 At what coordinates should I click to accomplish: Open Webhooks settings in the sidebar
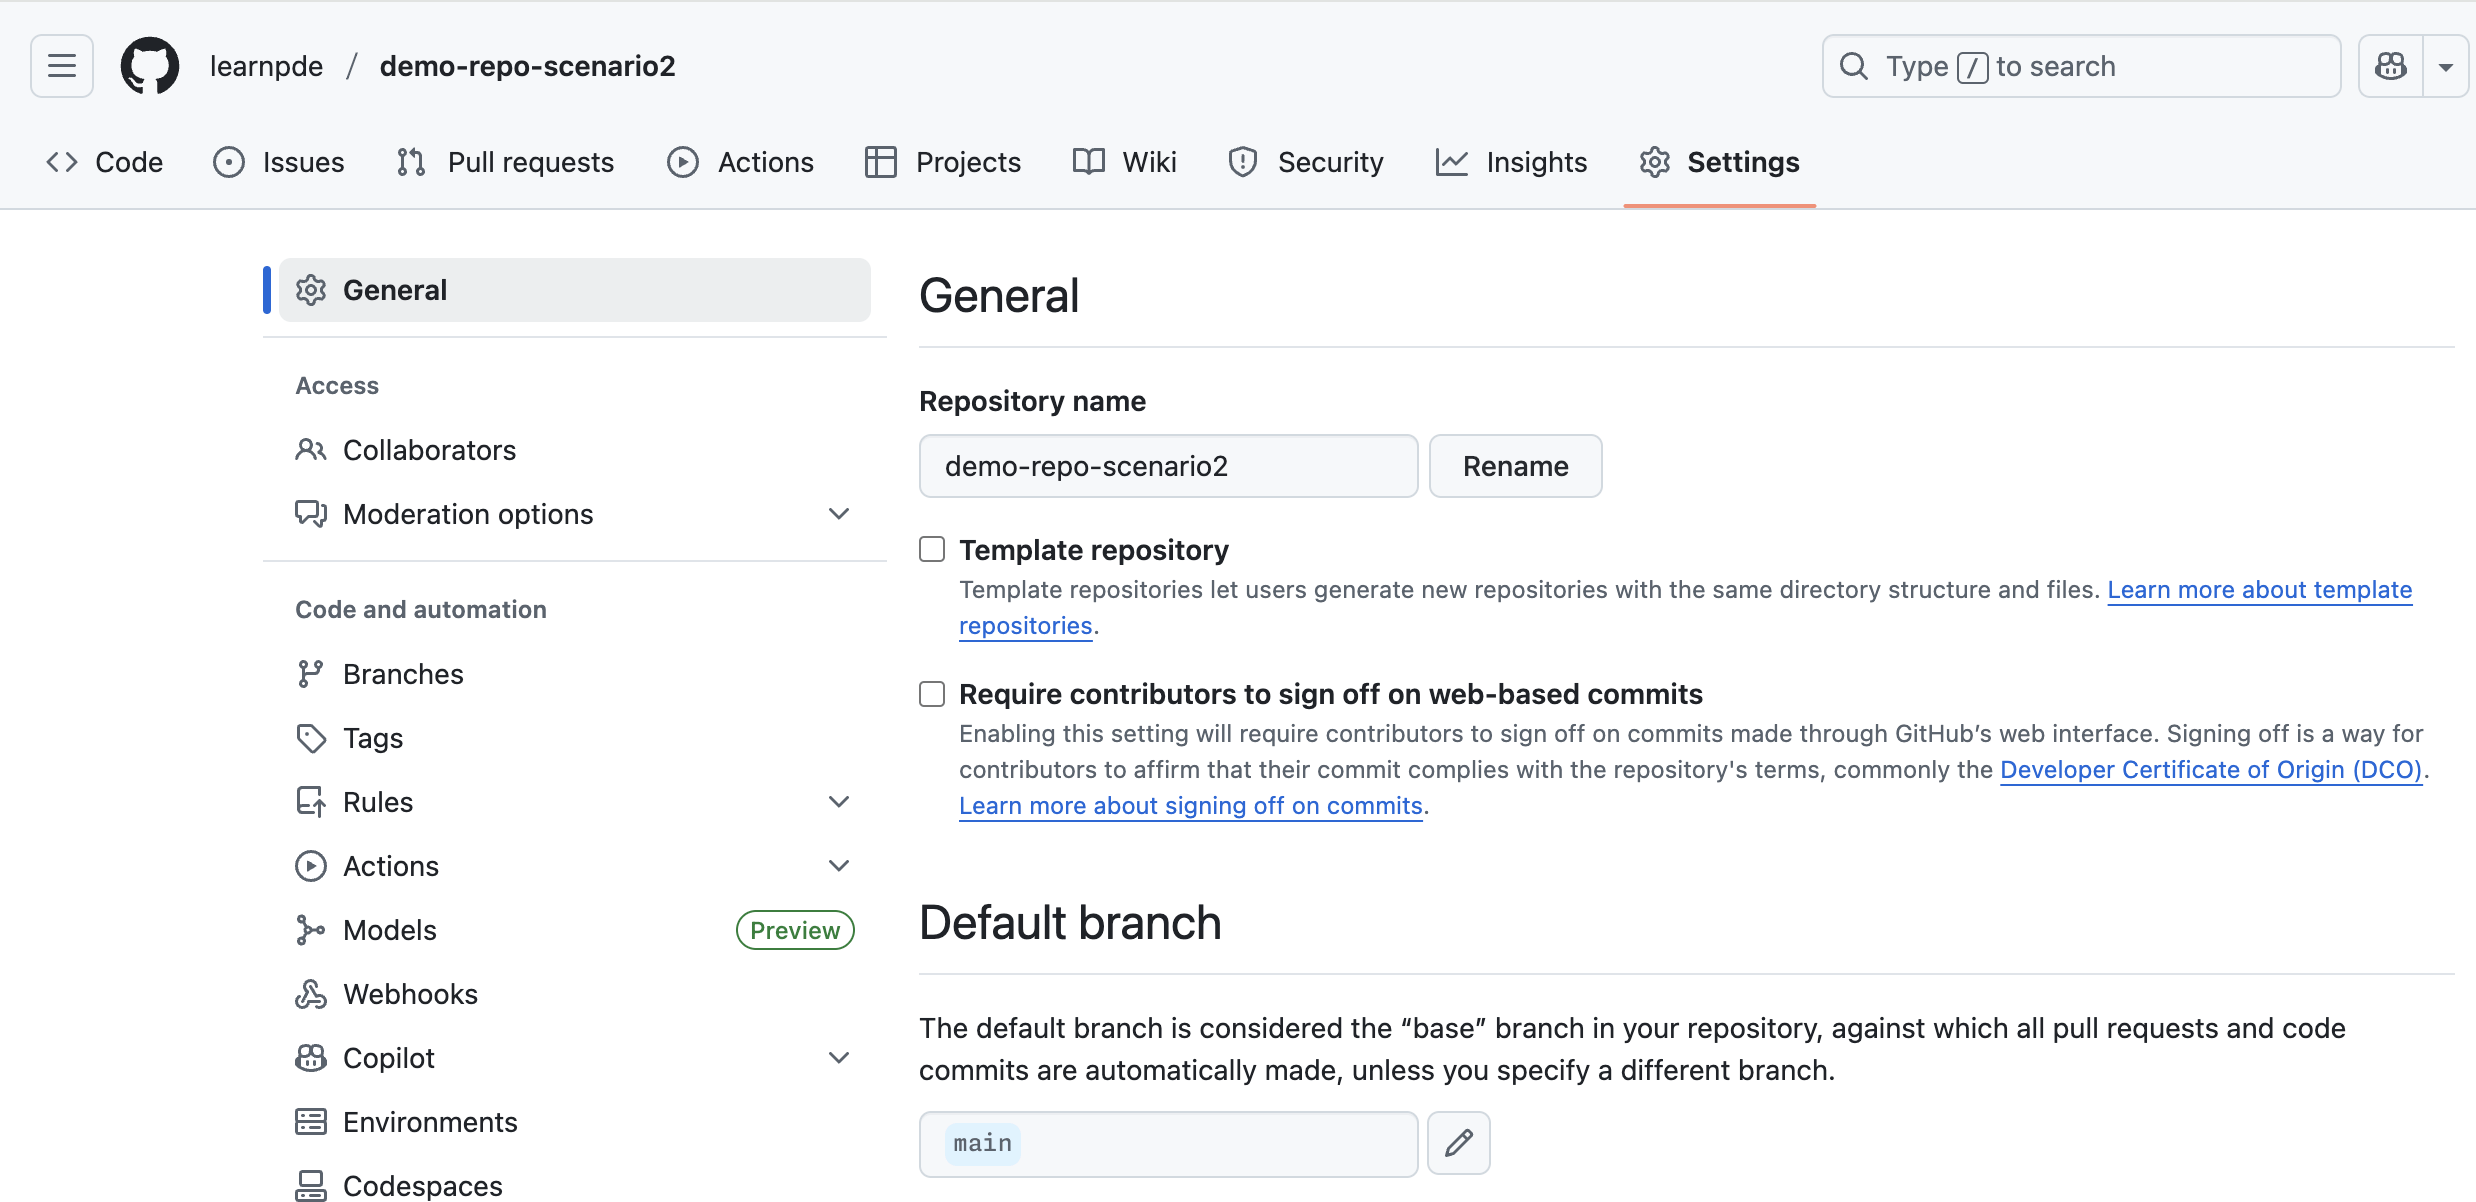[410, 994]
